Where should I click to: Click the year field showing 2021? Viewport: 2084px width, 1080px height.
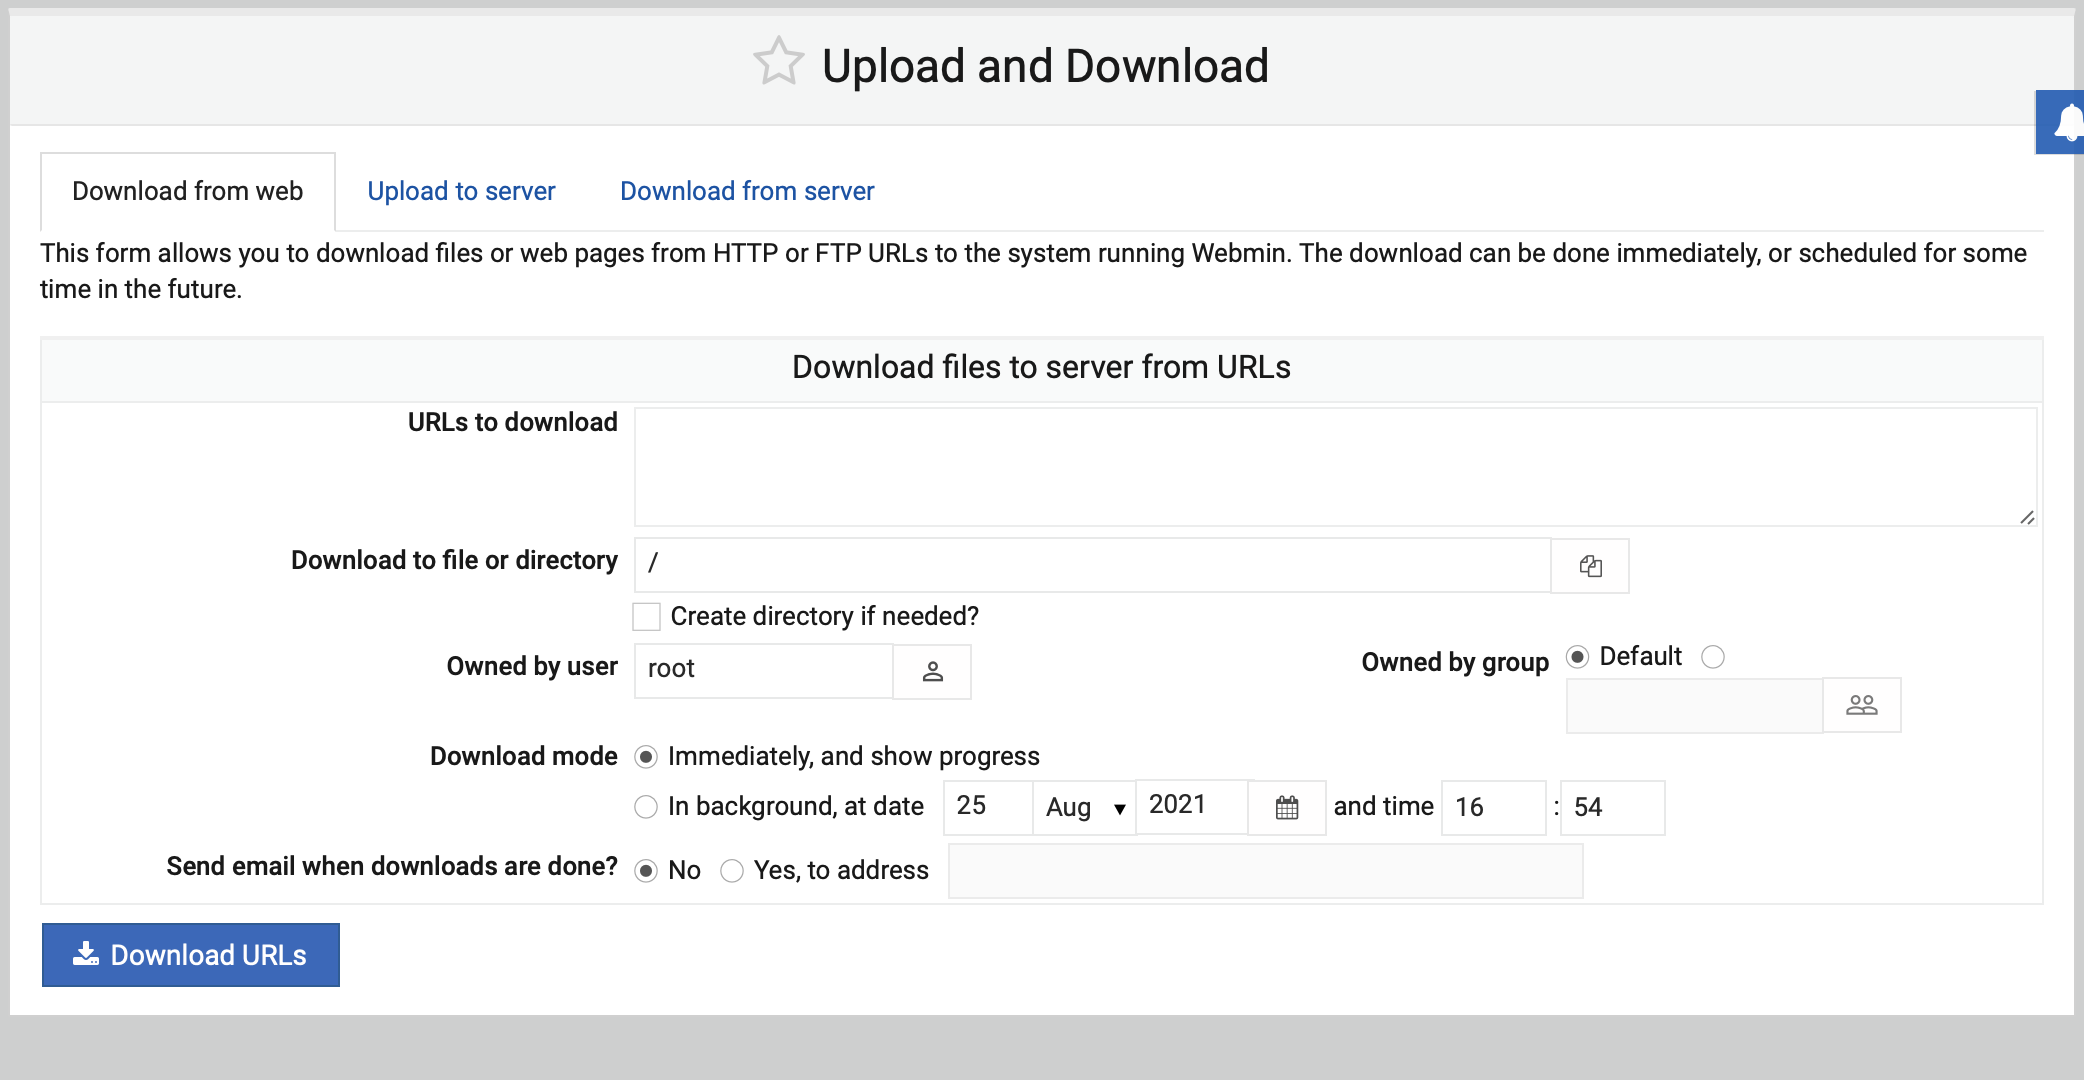(1193, 806)
